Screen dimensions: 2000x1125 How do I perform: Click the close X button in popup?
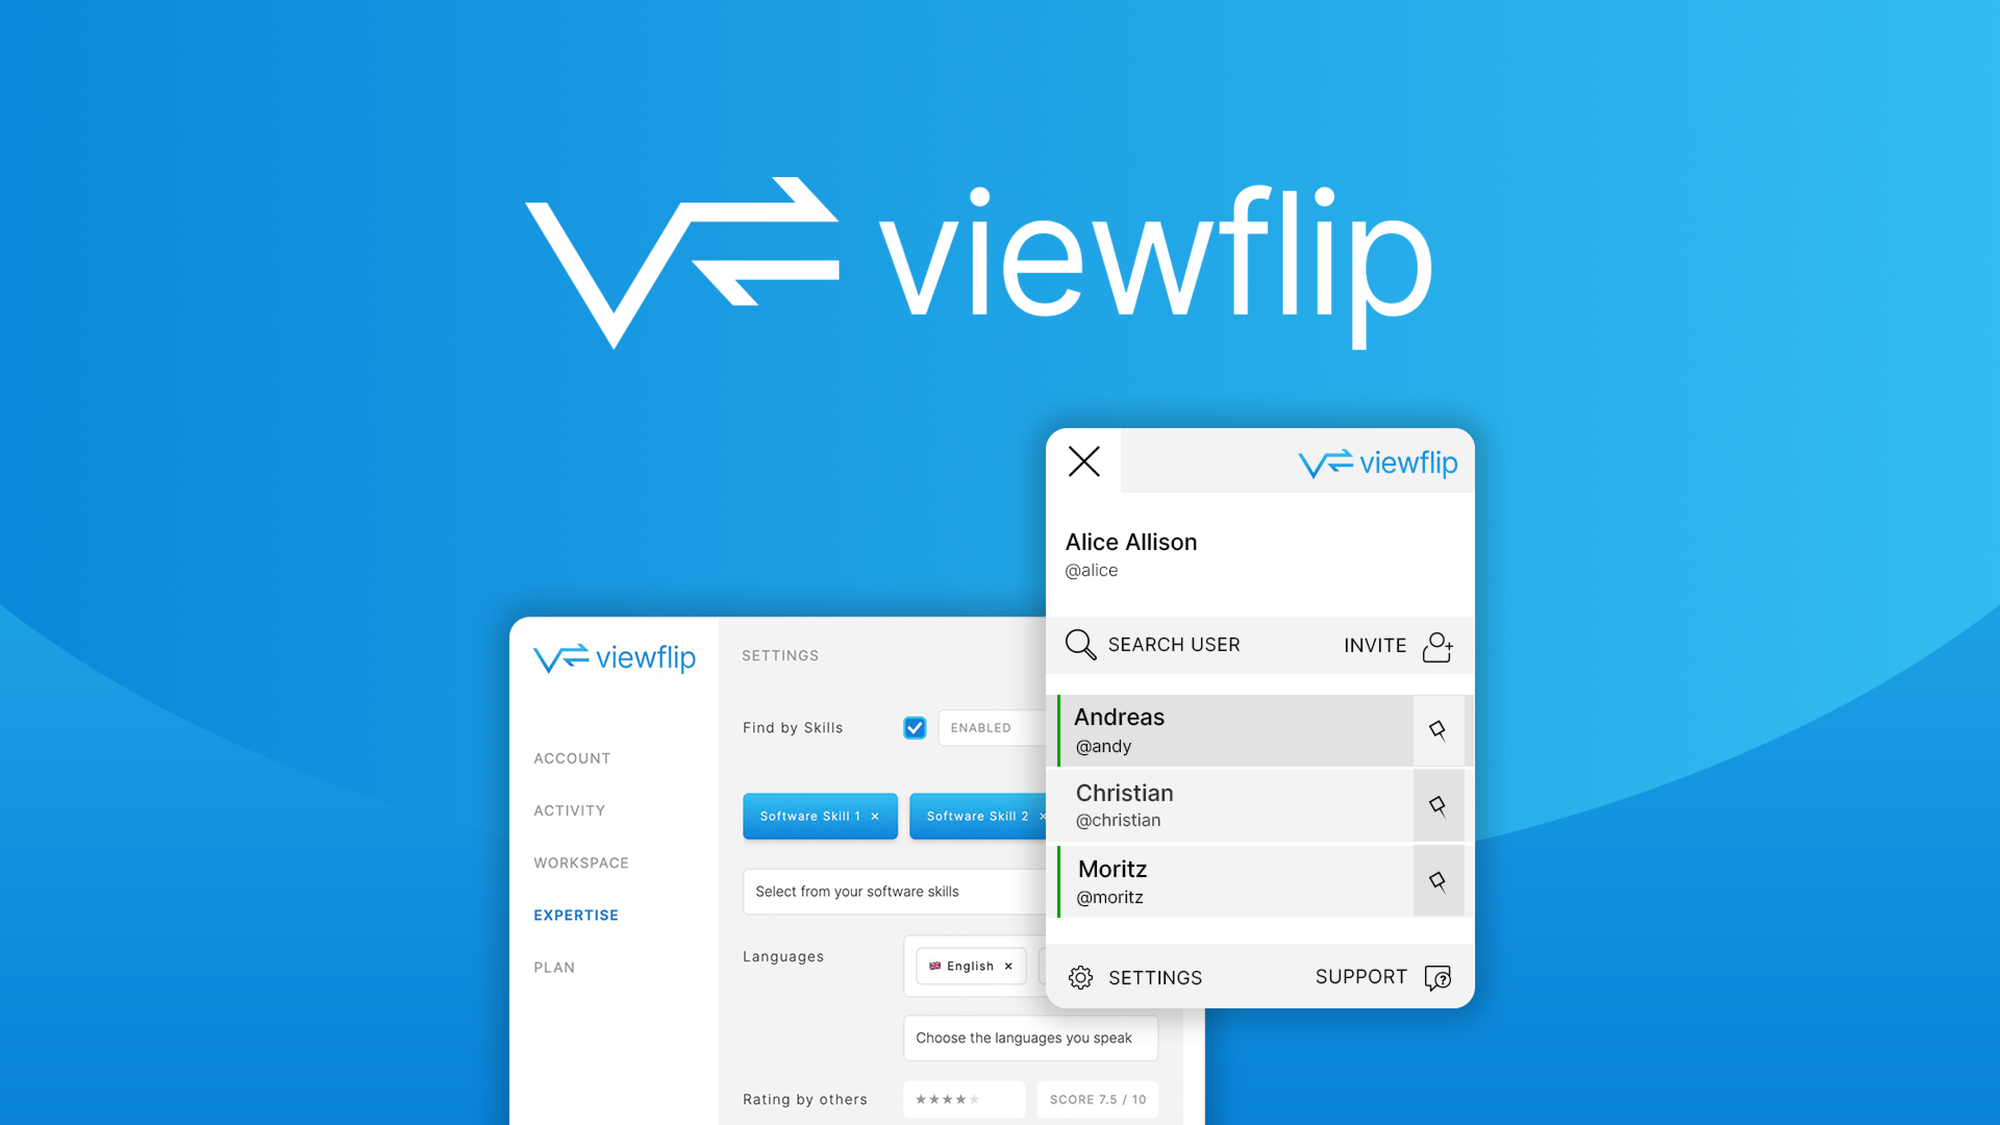click(1084, 462)
